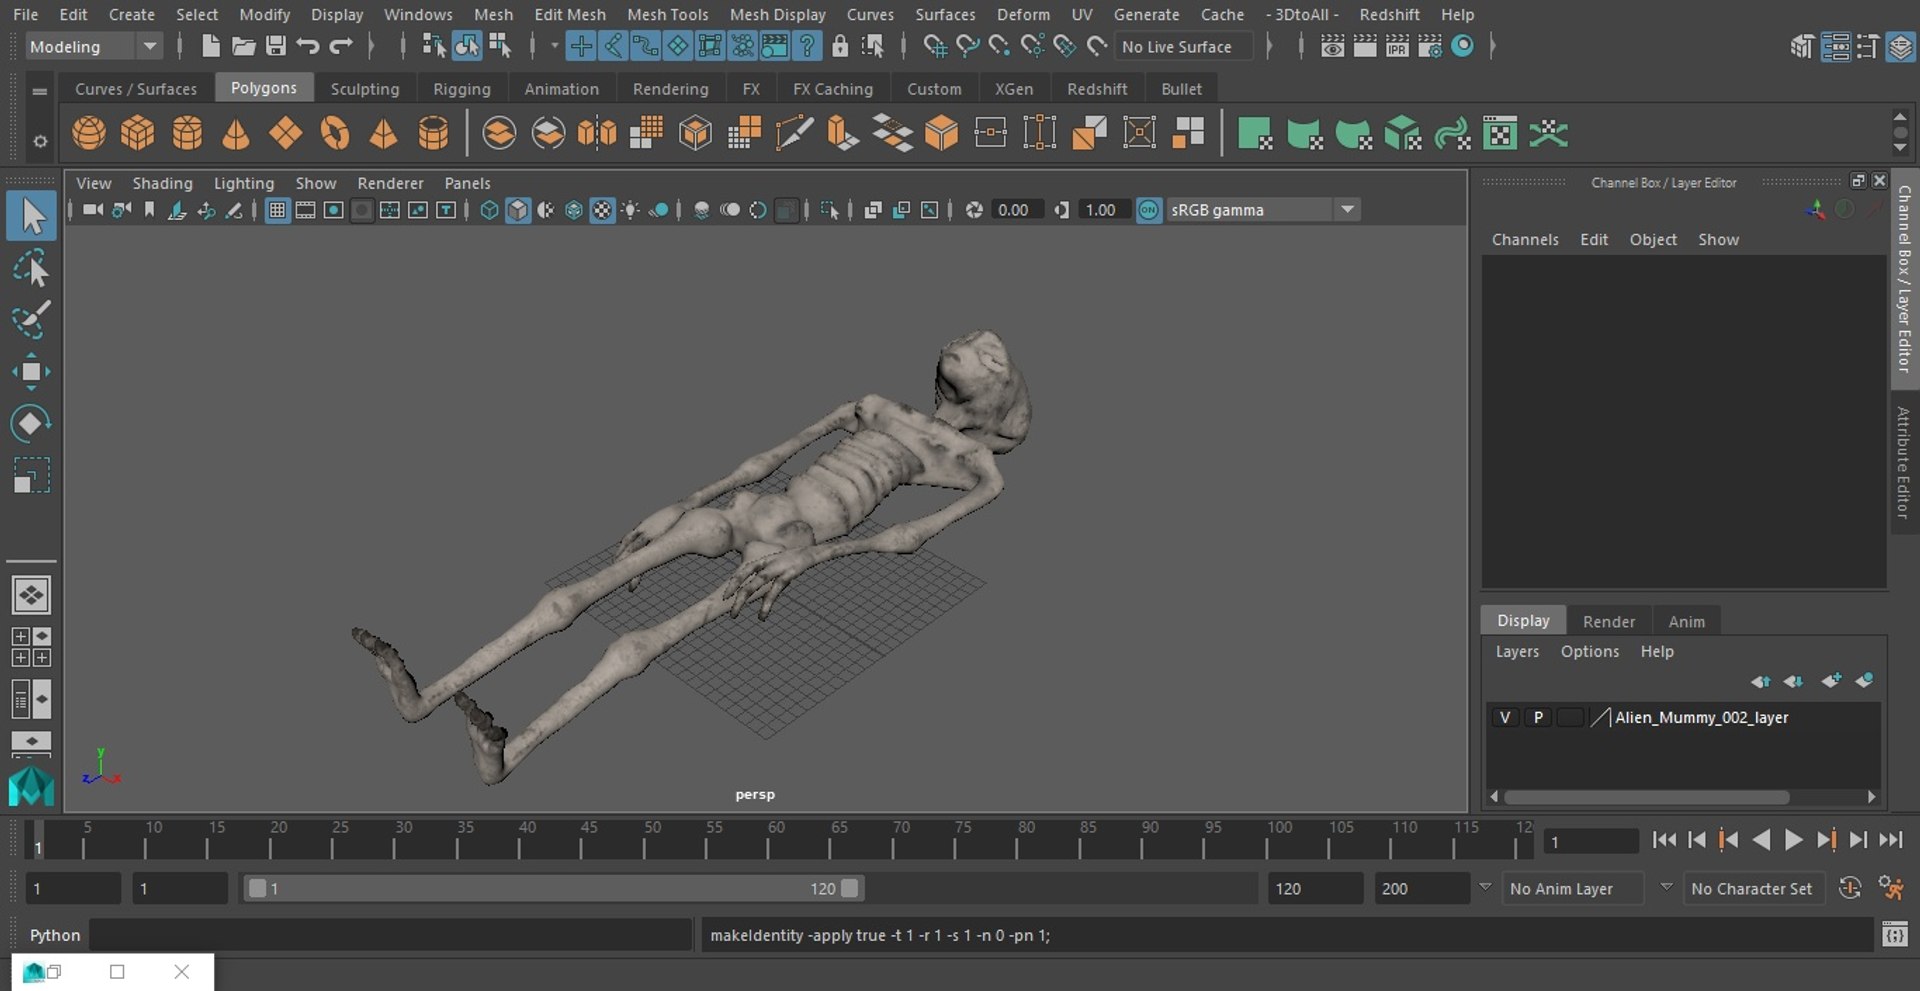Toggle color management ON button
Viewport: 1920px width, 991px height.
click(1149, 210)
